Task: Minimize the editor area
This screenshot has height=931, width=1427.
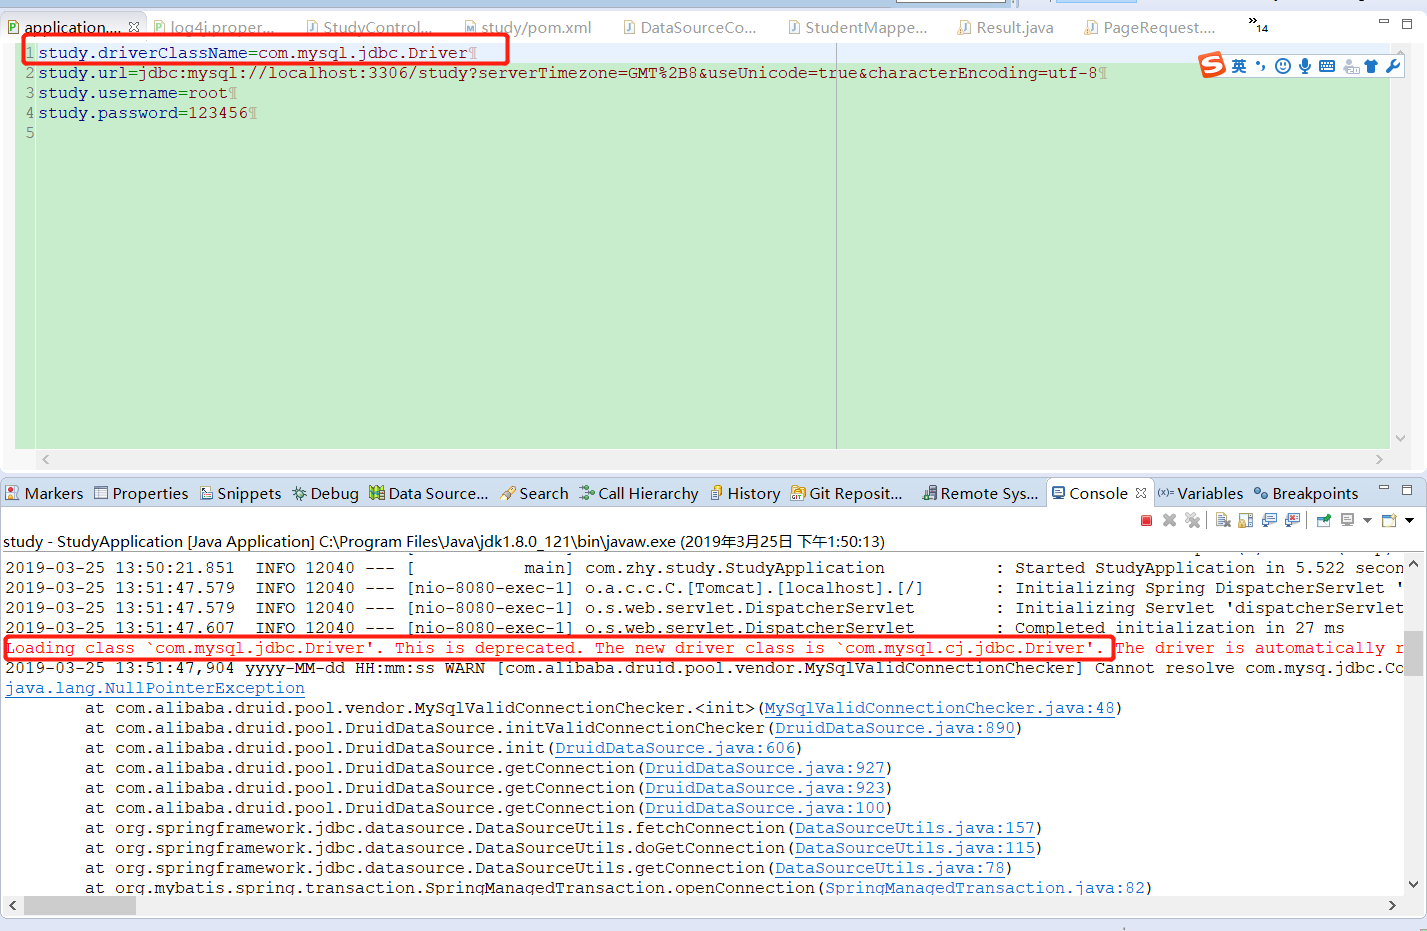Action: click(x=1384, y=21)
